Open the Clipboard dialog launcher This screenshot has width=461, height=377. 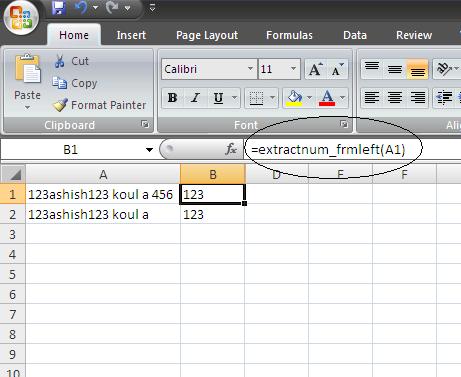pos(145,124)
